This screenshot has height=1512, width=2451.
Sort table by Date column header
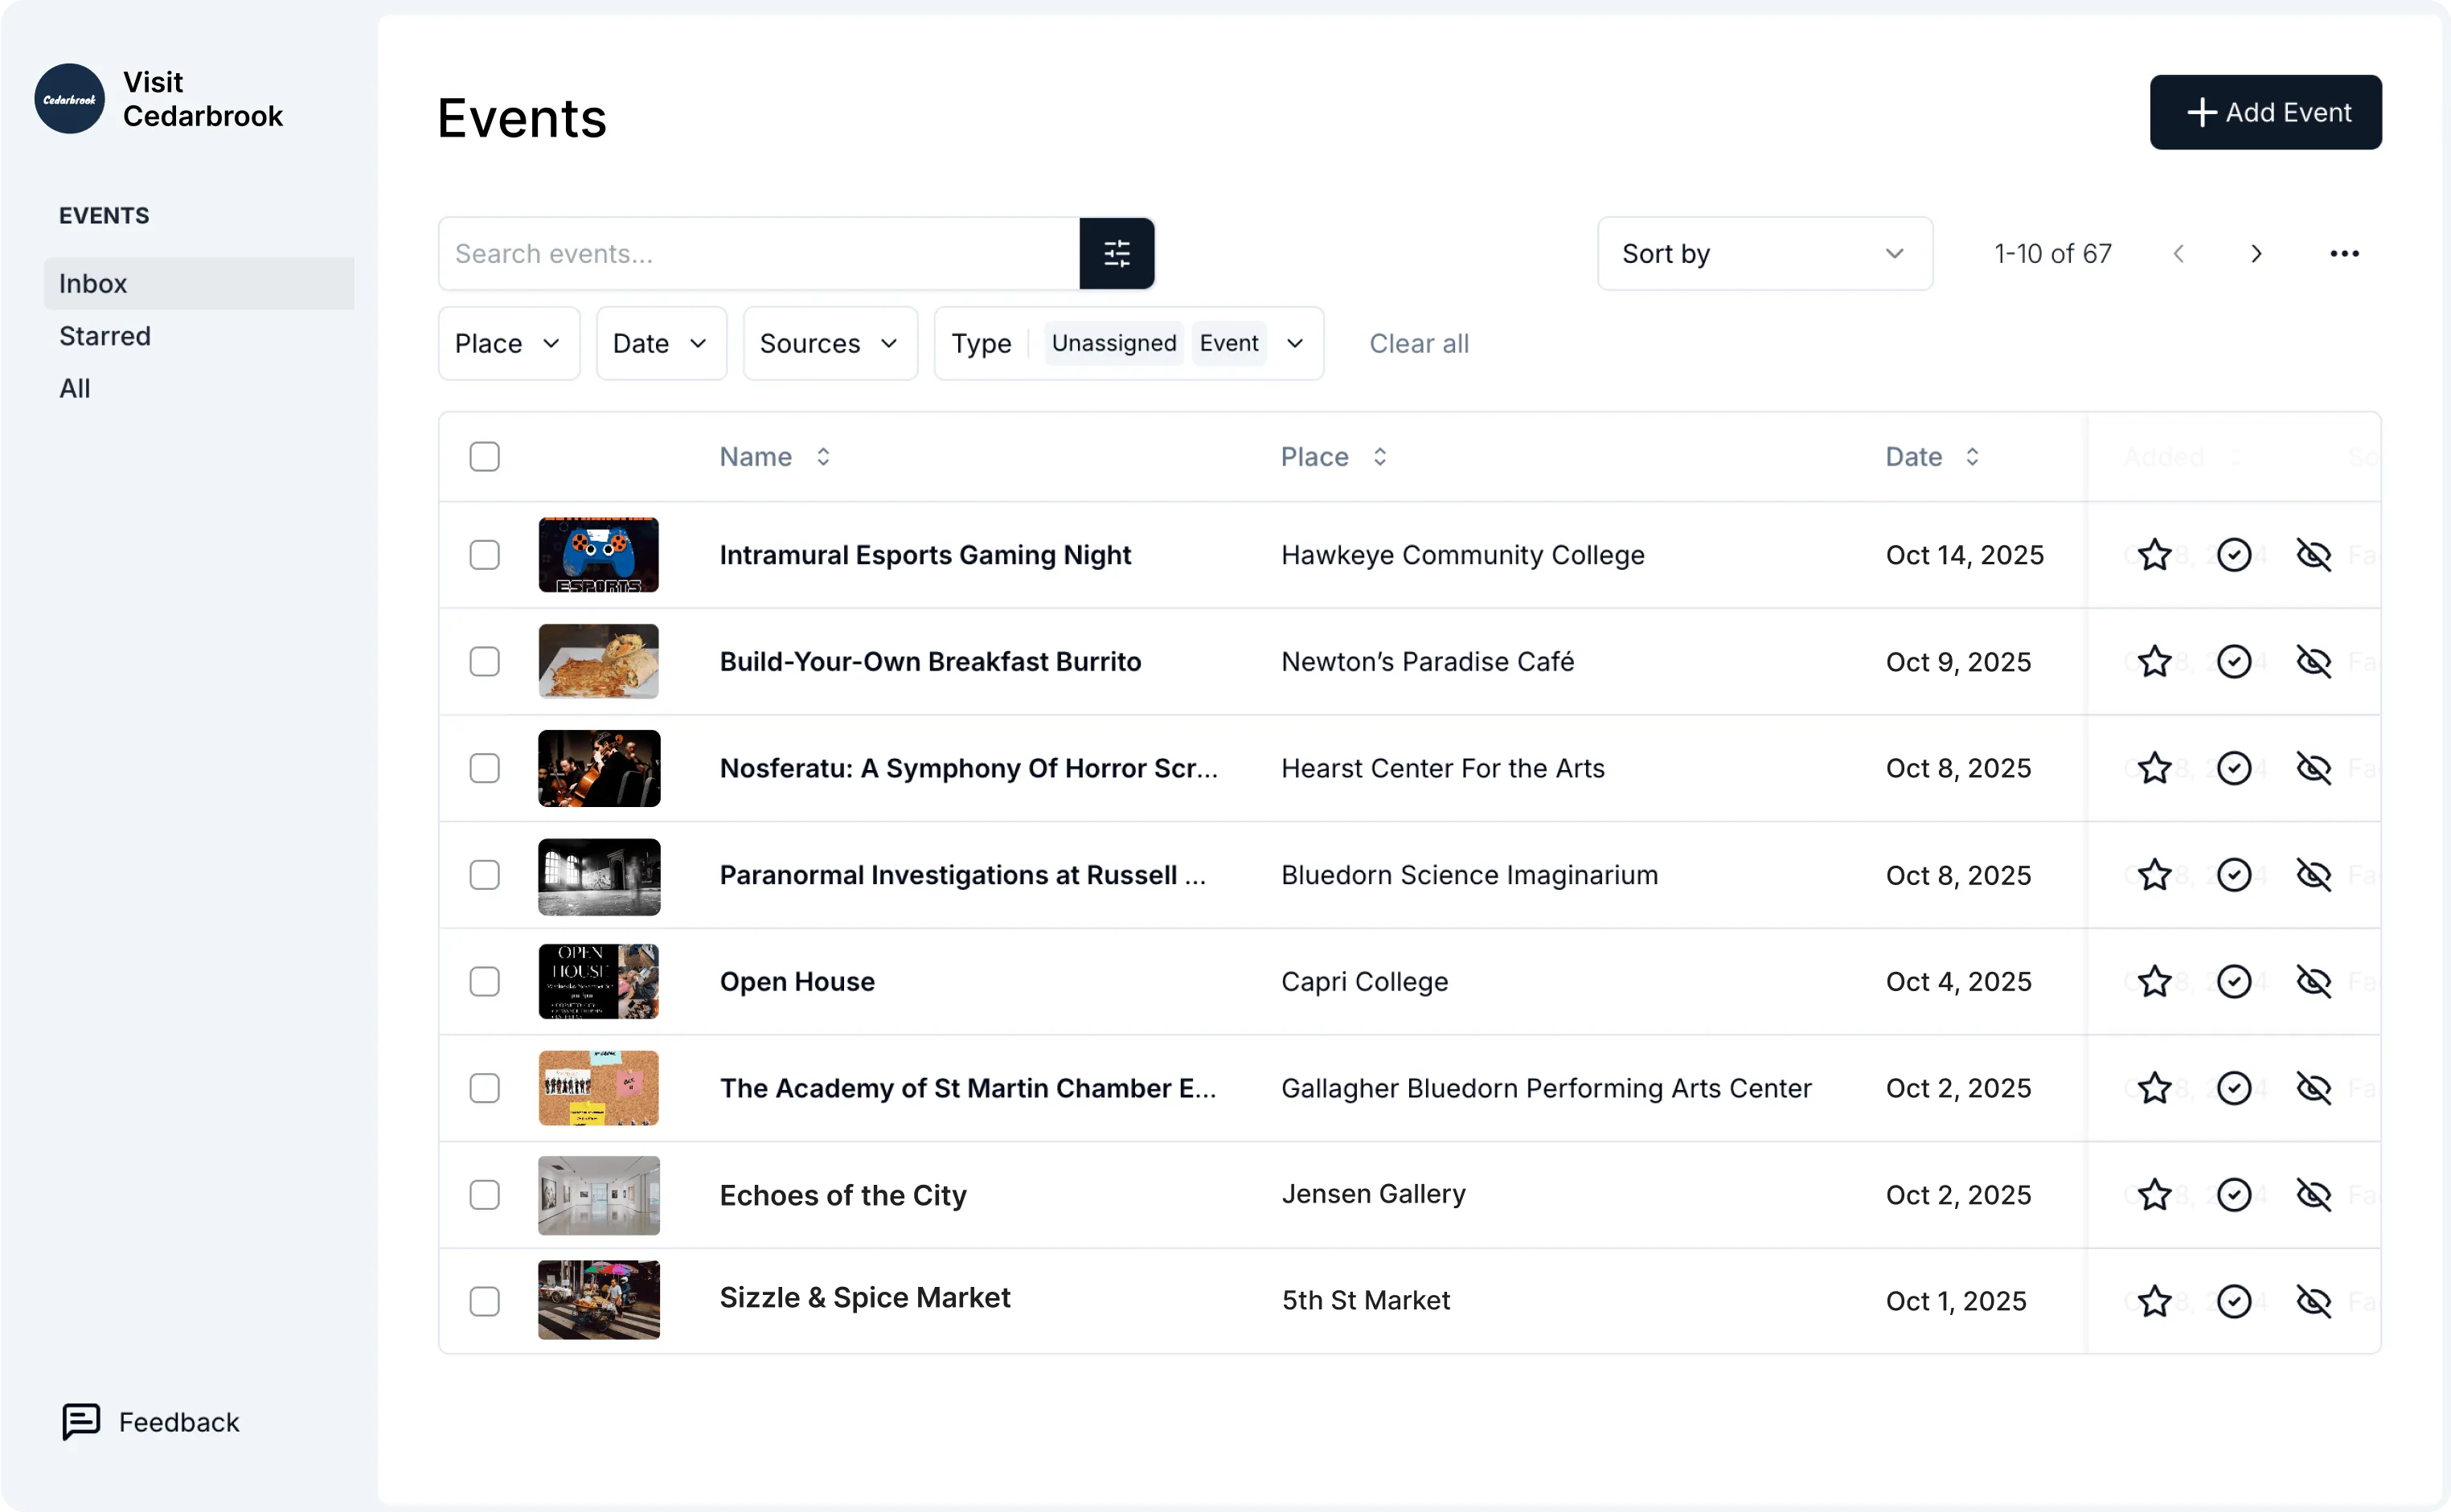pyautogui.click(x=1932, y=457)
